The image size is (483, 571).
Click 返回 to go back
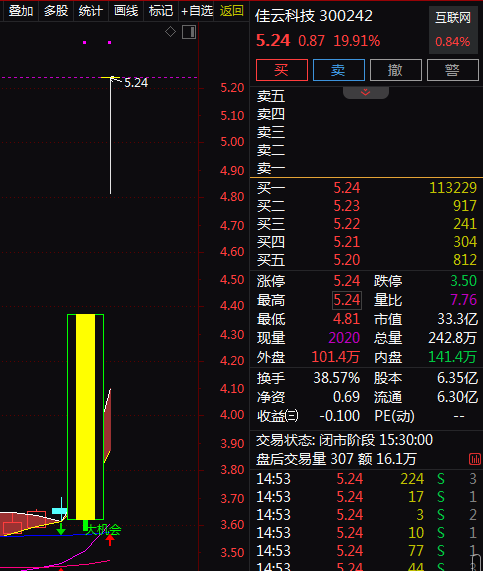coord(232,11)
